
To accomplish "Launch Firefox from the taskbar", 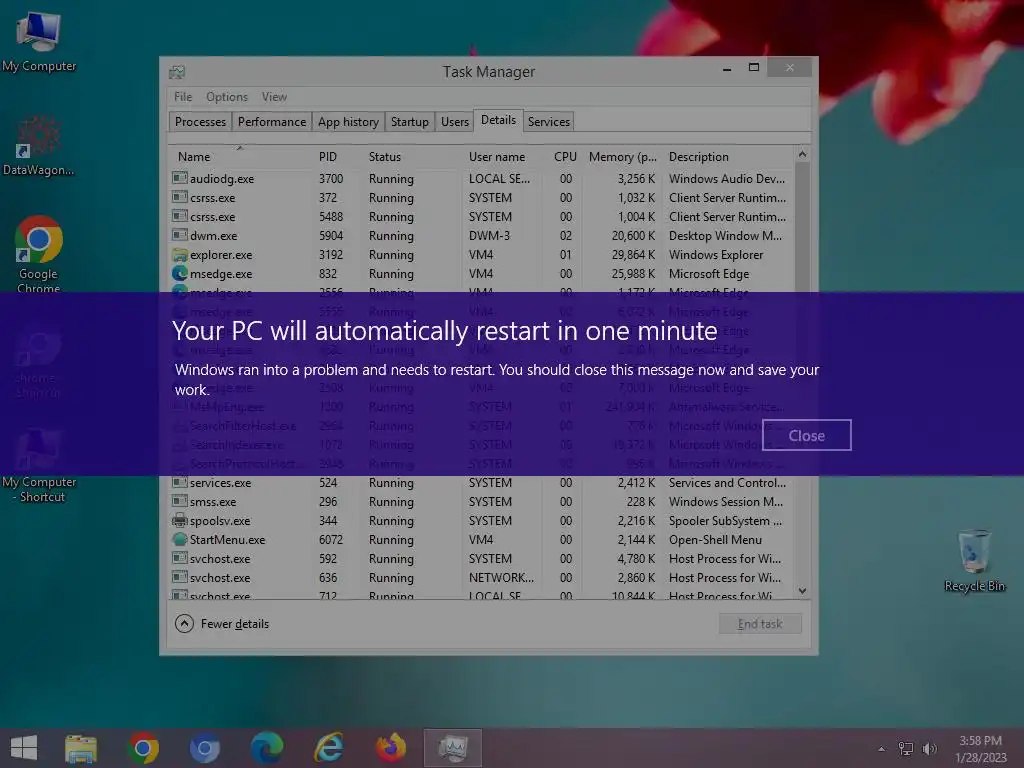I will pos(391,748).
